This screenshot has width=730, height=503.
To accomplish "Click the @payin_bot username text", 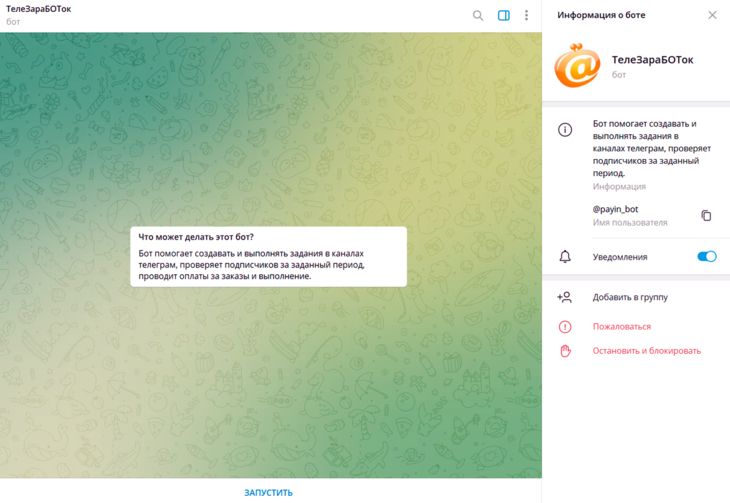I will pyautogui.click(x=615, y=209).
